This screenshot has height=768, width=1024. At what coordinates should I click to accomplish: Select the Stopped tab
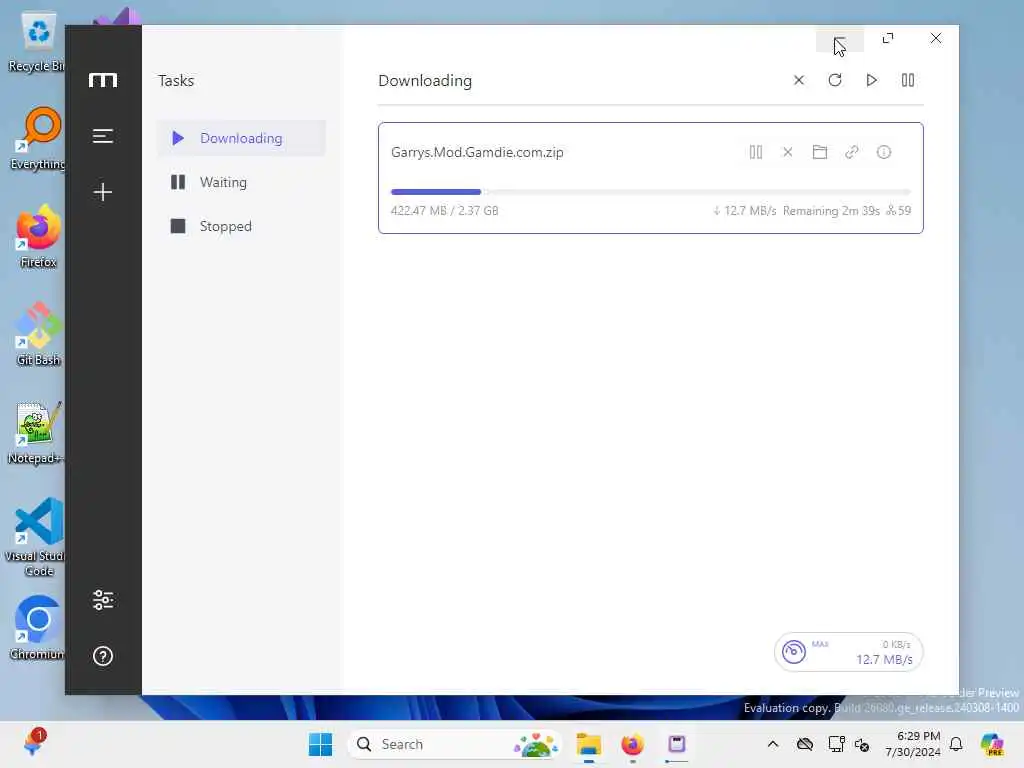(241, 226)
